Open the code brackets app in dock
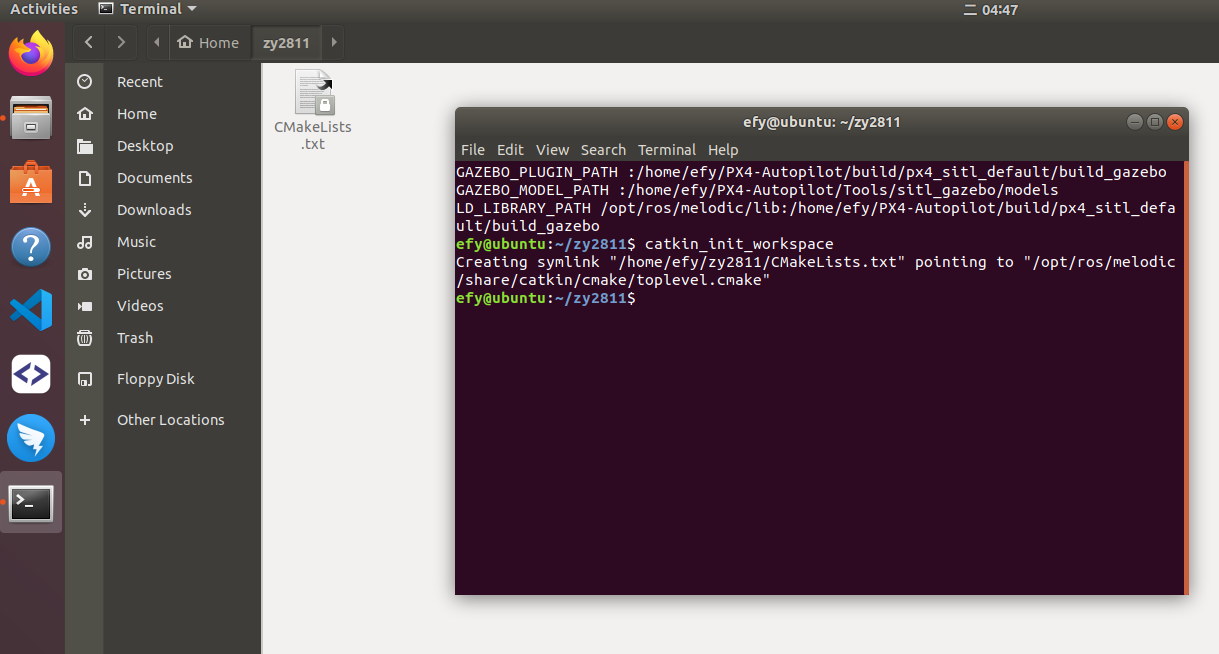The image size is (1219, 654). tap(31, 375)
